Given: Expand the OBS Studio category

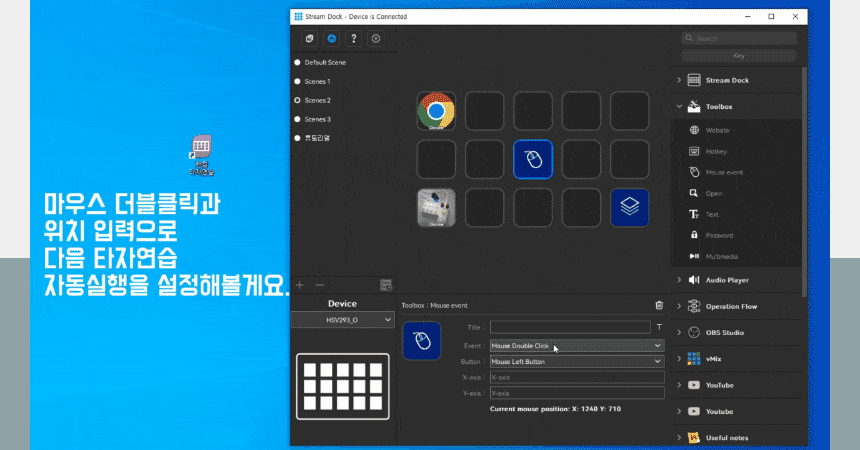Looking at the screenshot, I should (x=680, y=332).
